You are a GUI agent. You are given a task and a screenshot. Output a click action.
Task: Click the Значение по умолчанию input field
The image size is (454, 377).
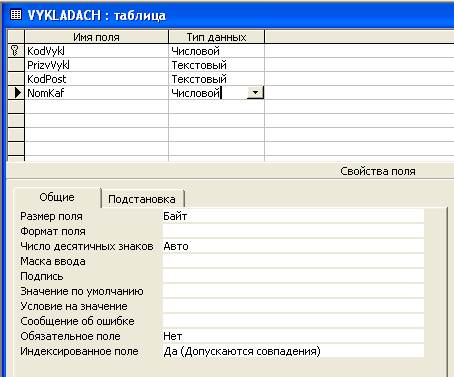(x=293, y=291)
